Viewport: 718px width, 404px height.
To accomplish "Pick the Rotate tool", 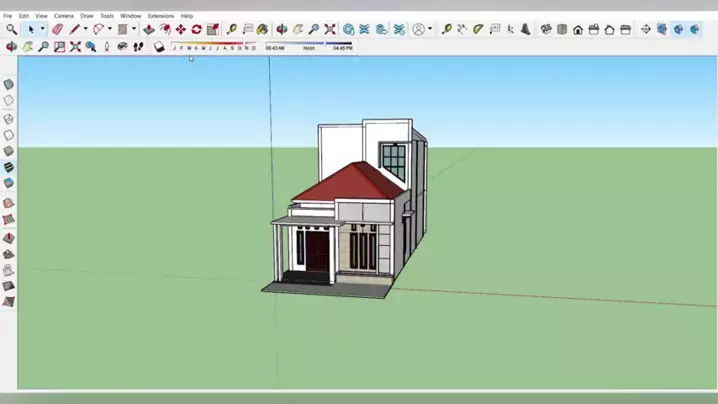I will coord(196,30).
